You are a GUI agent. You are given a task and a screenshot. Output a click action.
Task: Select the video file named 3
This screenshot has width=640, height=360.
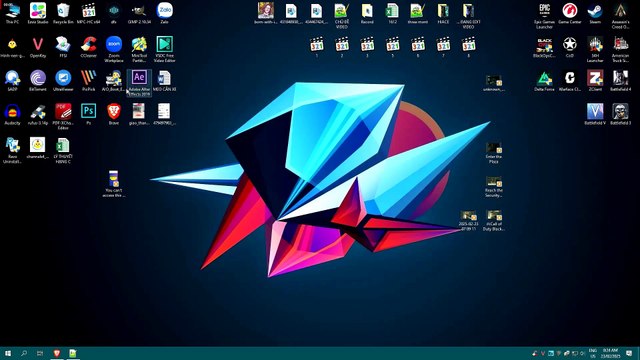(367, 47)
